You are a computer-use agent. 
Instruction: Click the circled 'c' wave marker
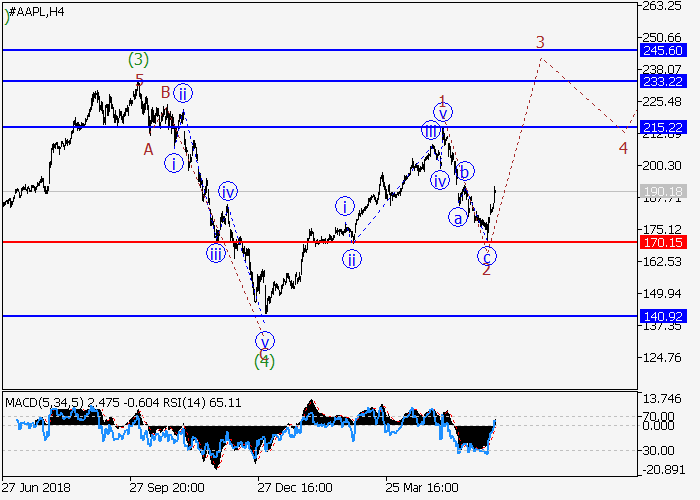pyautogui.click(x=487, y=255)
